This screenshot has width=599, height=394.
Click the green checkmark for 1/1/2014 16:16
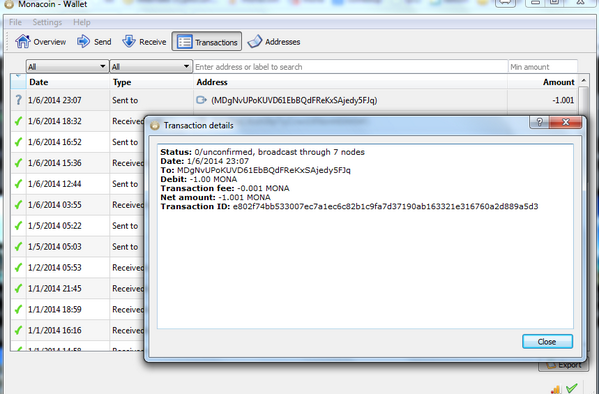pos(18,330)
